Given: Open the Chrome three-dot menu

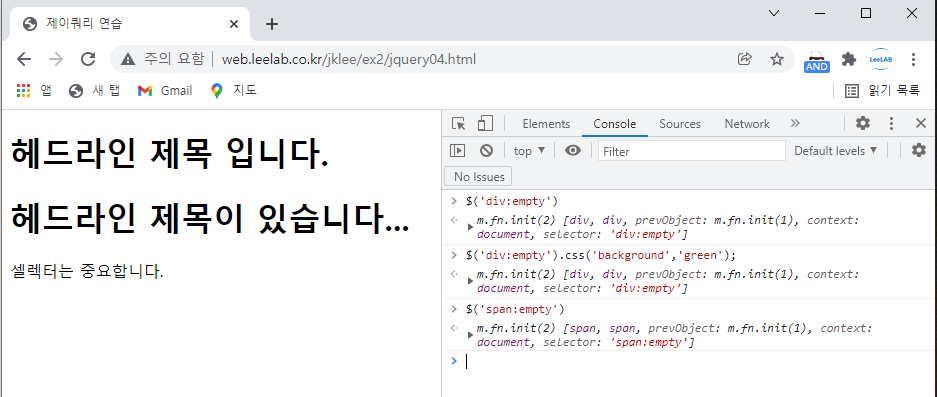Looking at the screenshot, I should (x=913, y=59).
